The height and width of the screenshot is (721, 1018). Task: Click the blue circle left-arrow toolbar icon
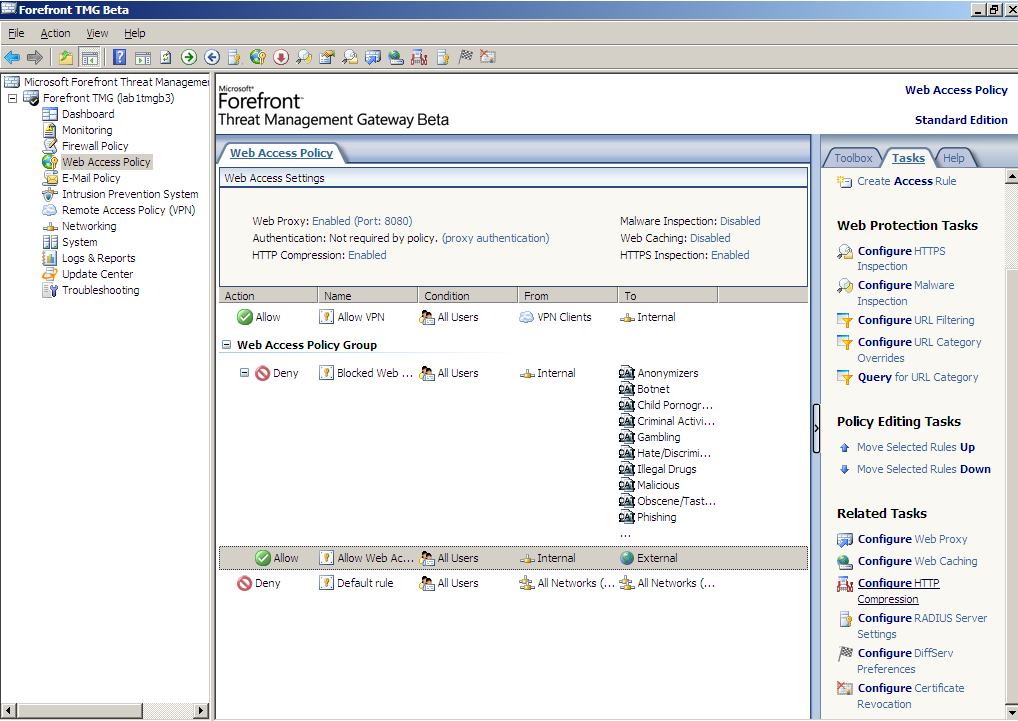coord(212,57)
